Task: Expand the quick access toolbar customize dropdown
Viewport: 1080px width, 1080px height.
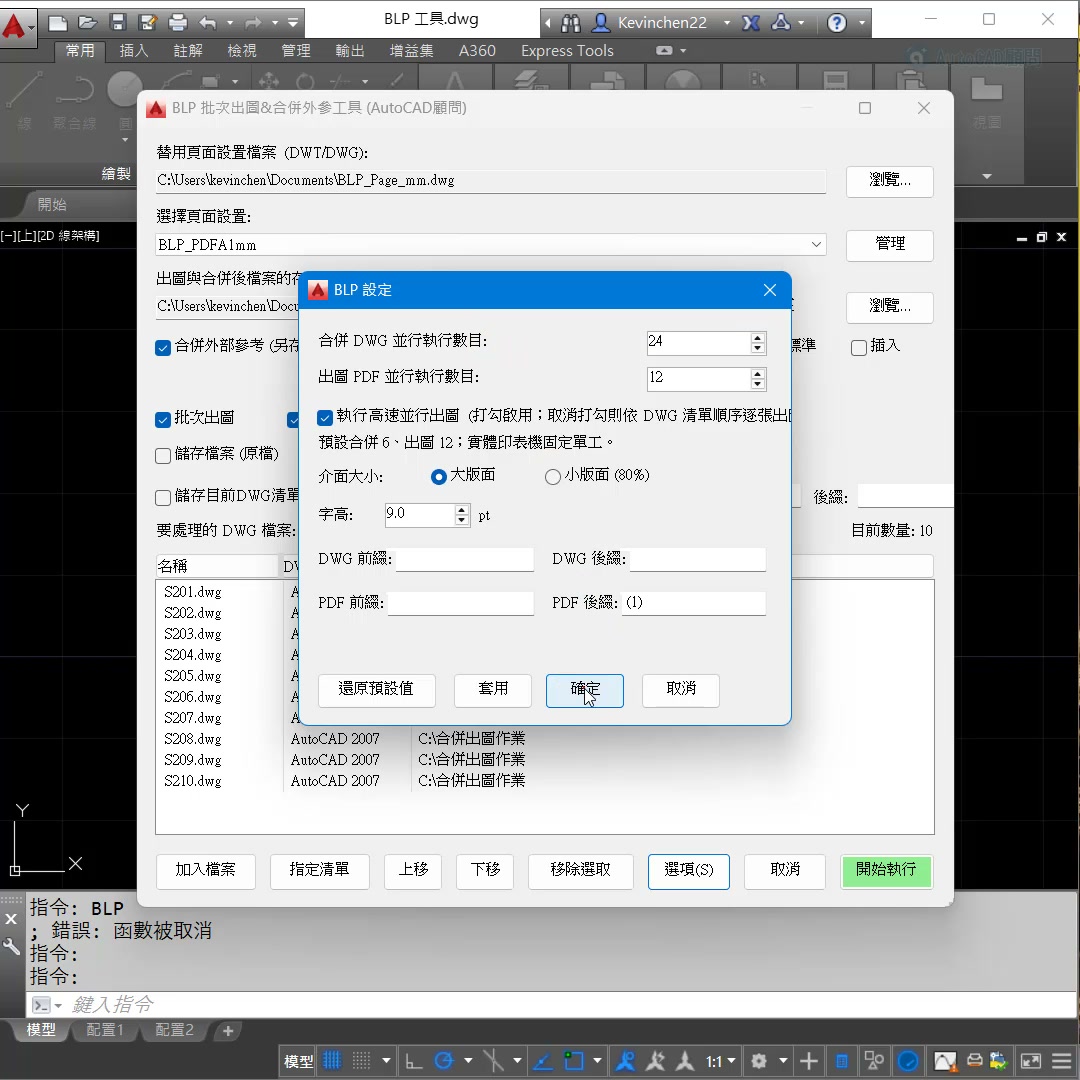Action: pyautogui.click(x=293, y=23)
